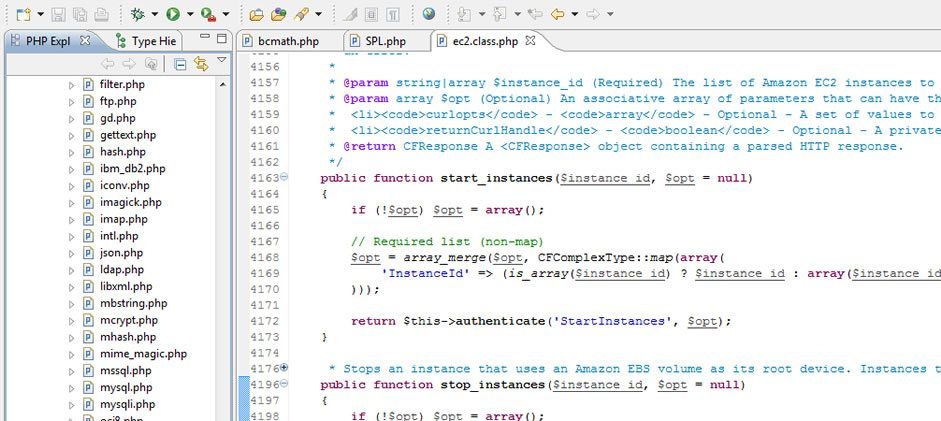Image resolution: width=941 pixels, height=421 pixels.
Task: Click the Debug bug icon in toolbar
Action: coord(137,14)
